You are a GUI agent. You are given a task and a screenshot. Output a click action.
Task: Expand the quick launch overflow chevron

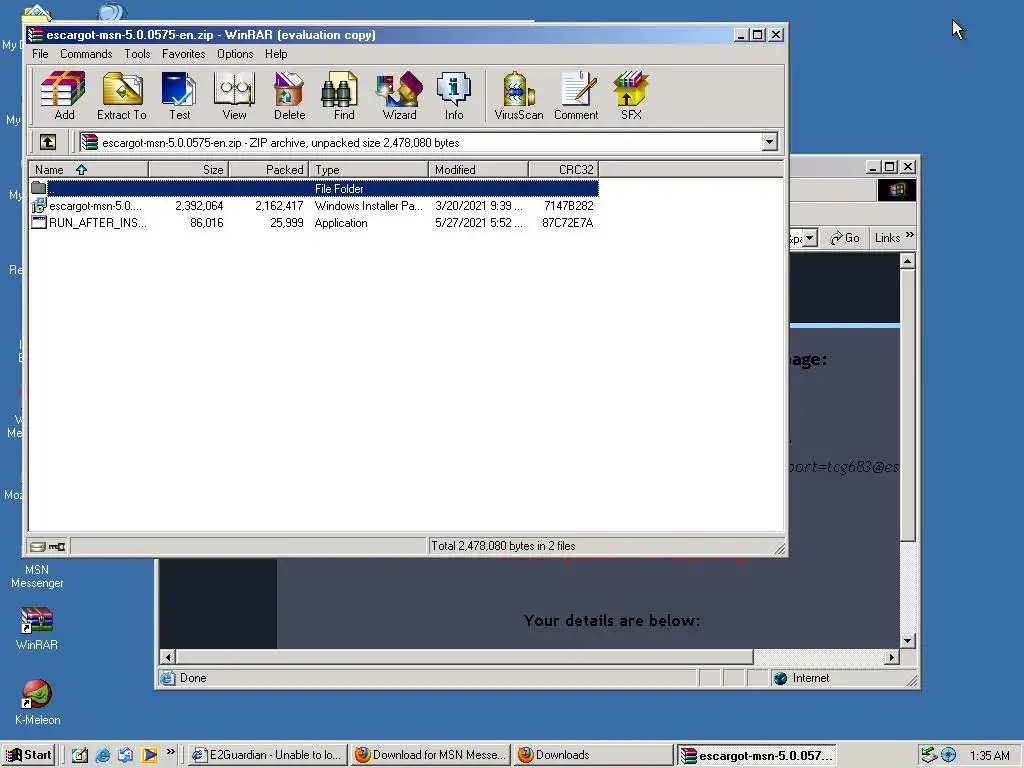[170, 752]
